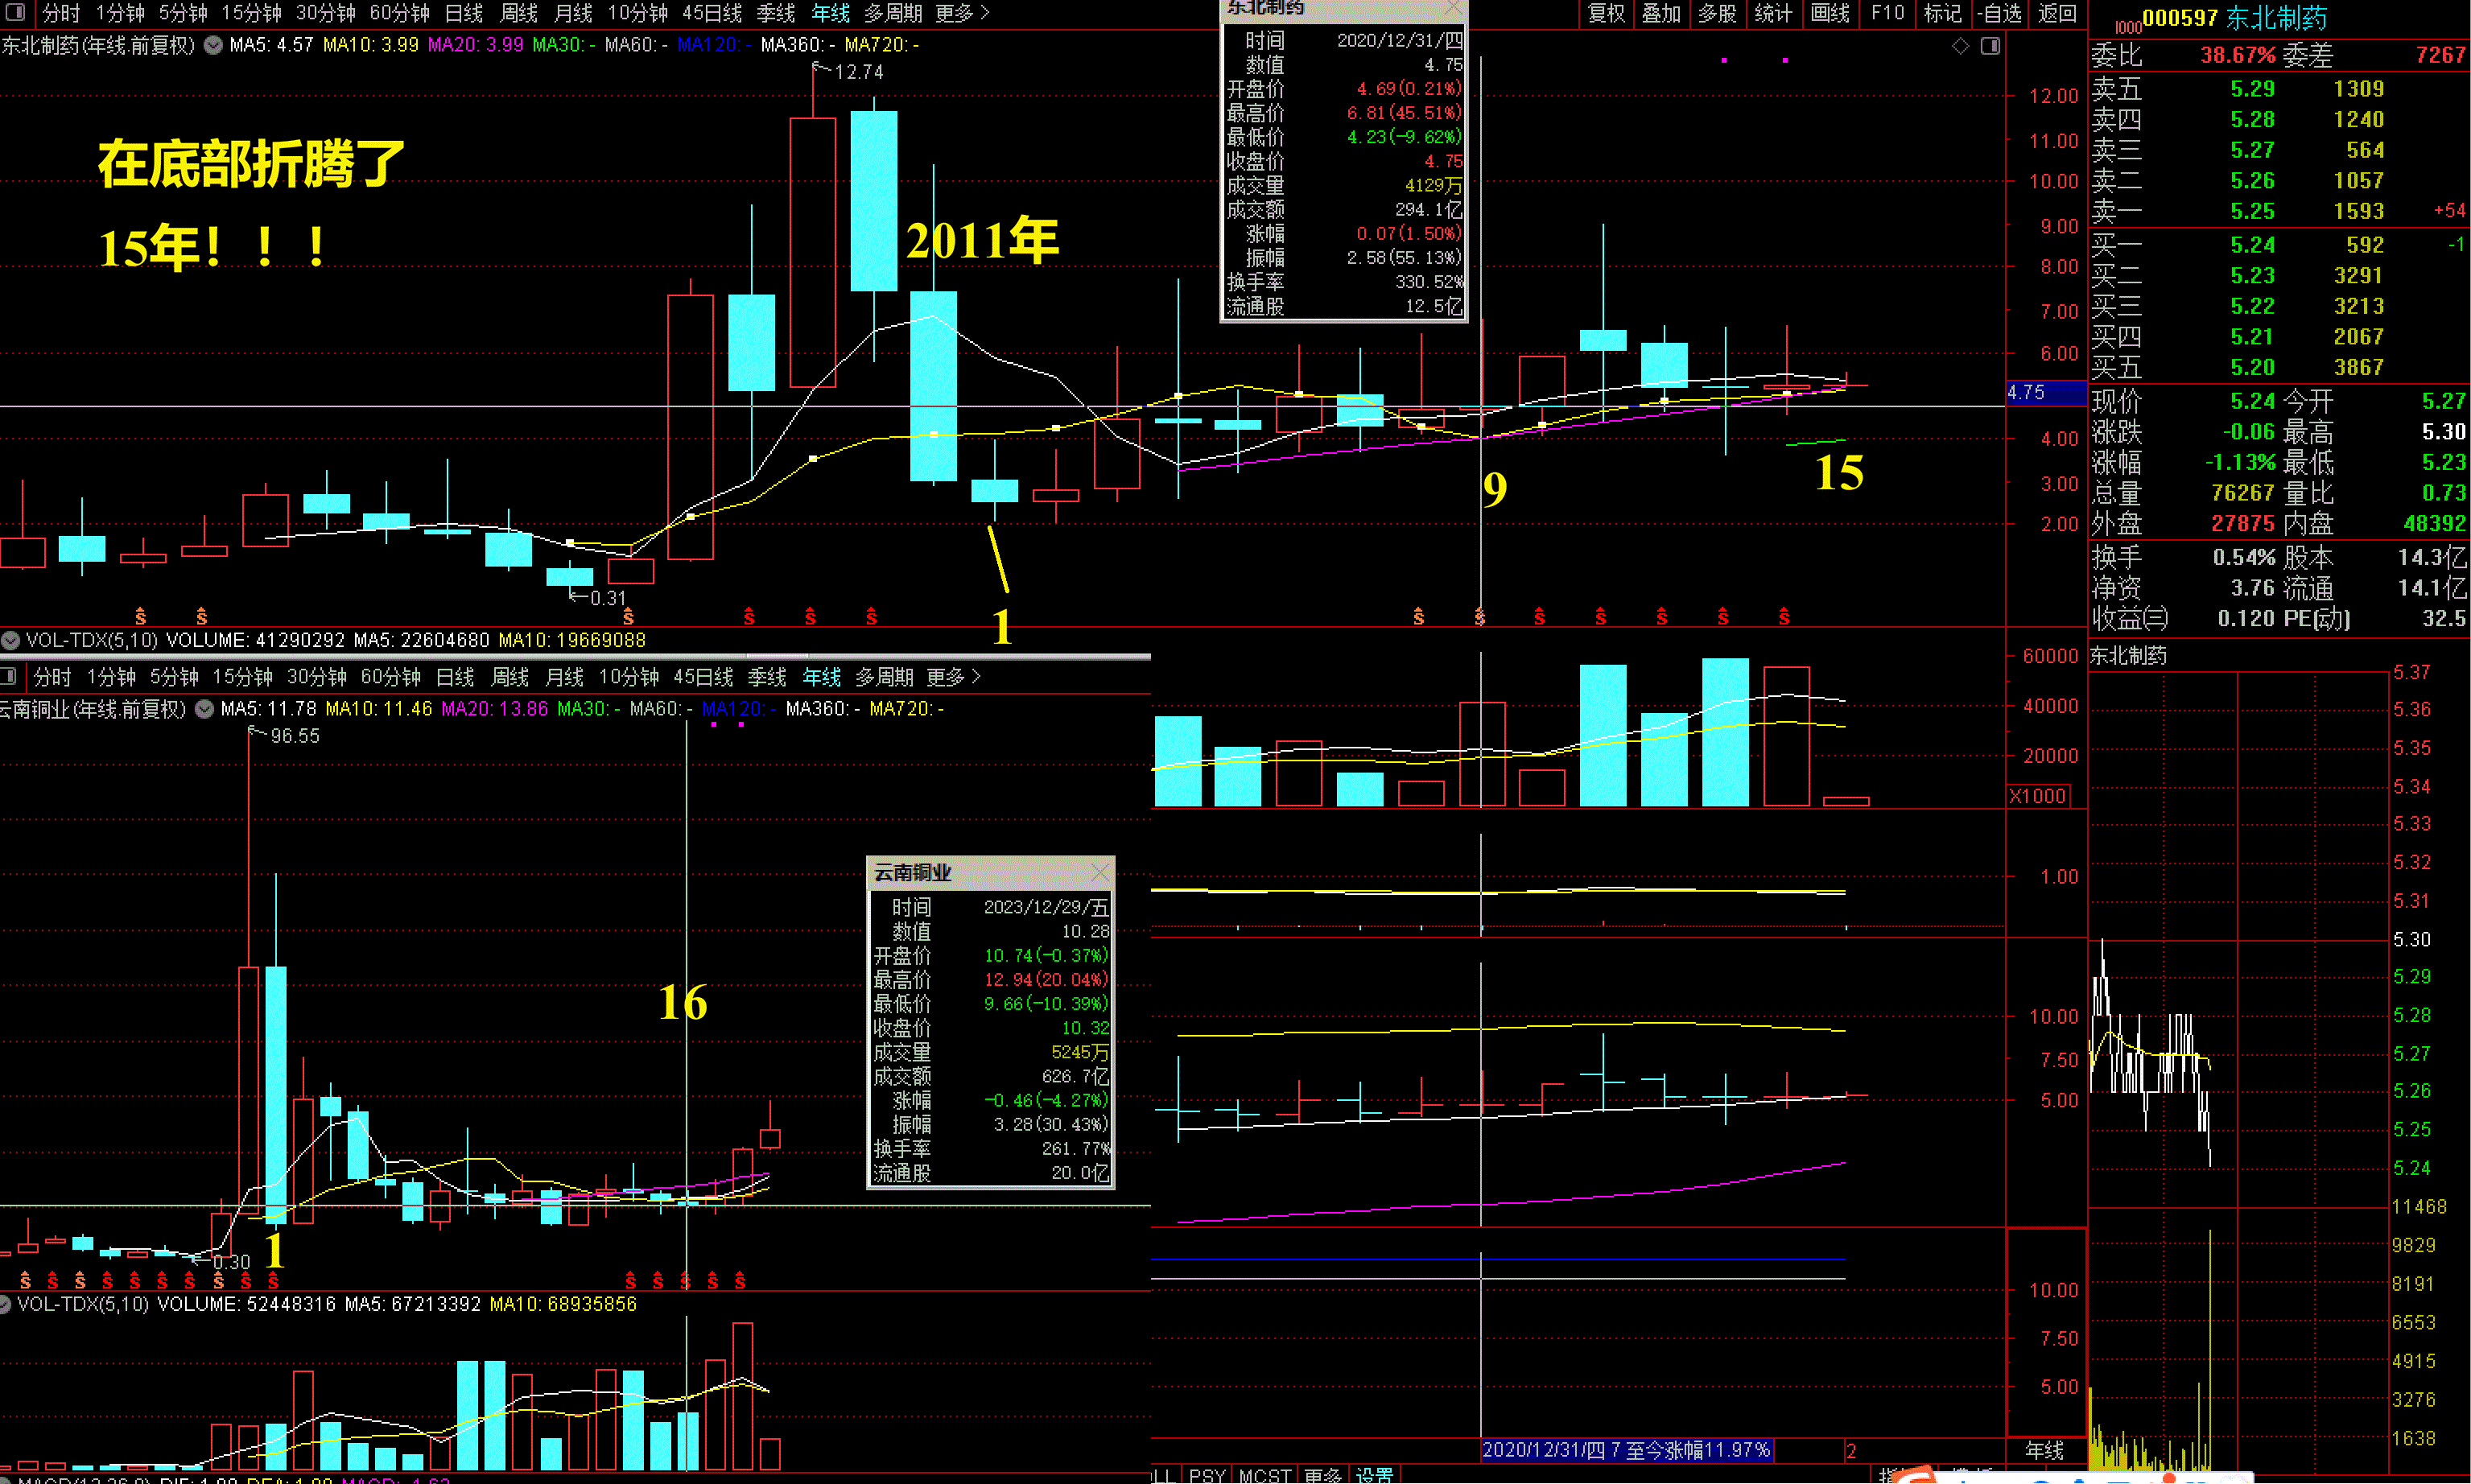
Task: Toggle lower chart sidebar panel icon
Action: 9,677
